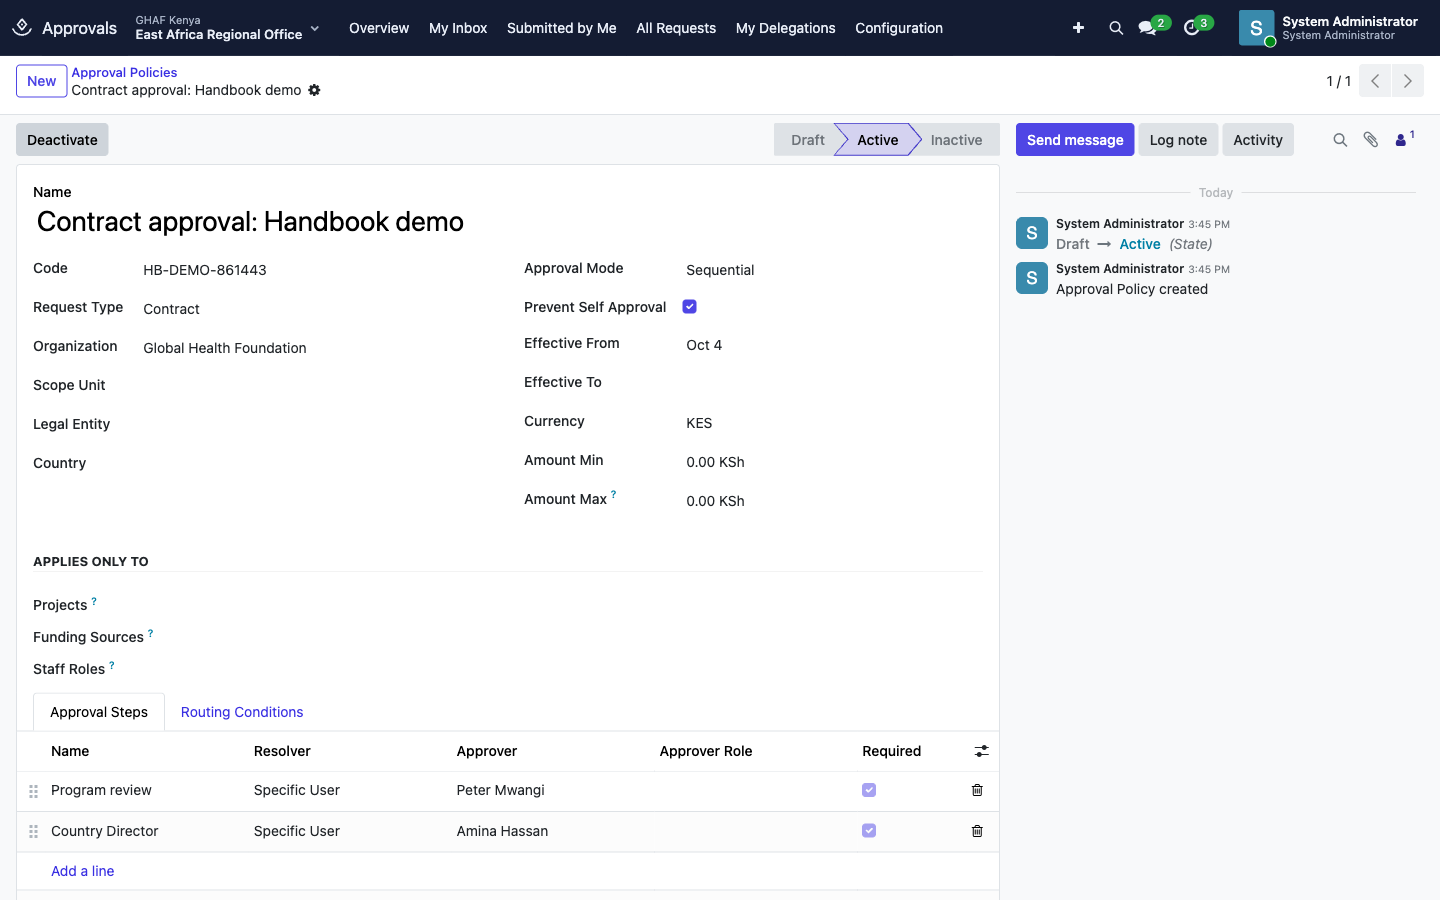Open the chat messages icon with badge 2

pos(1148,28)
